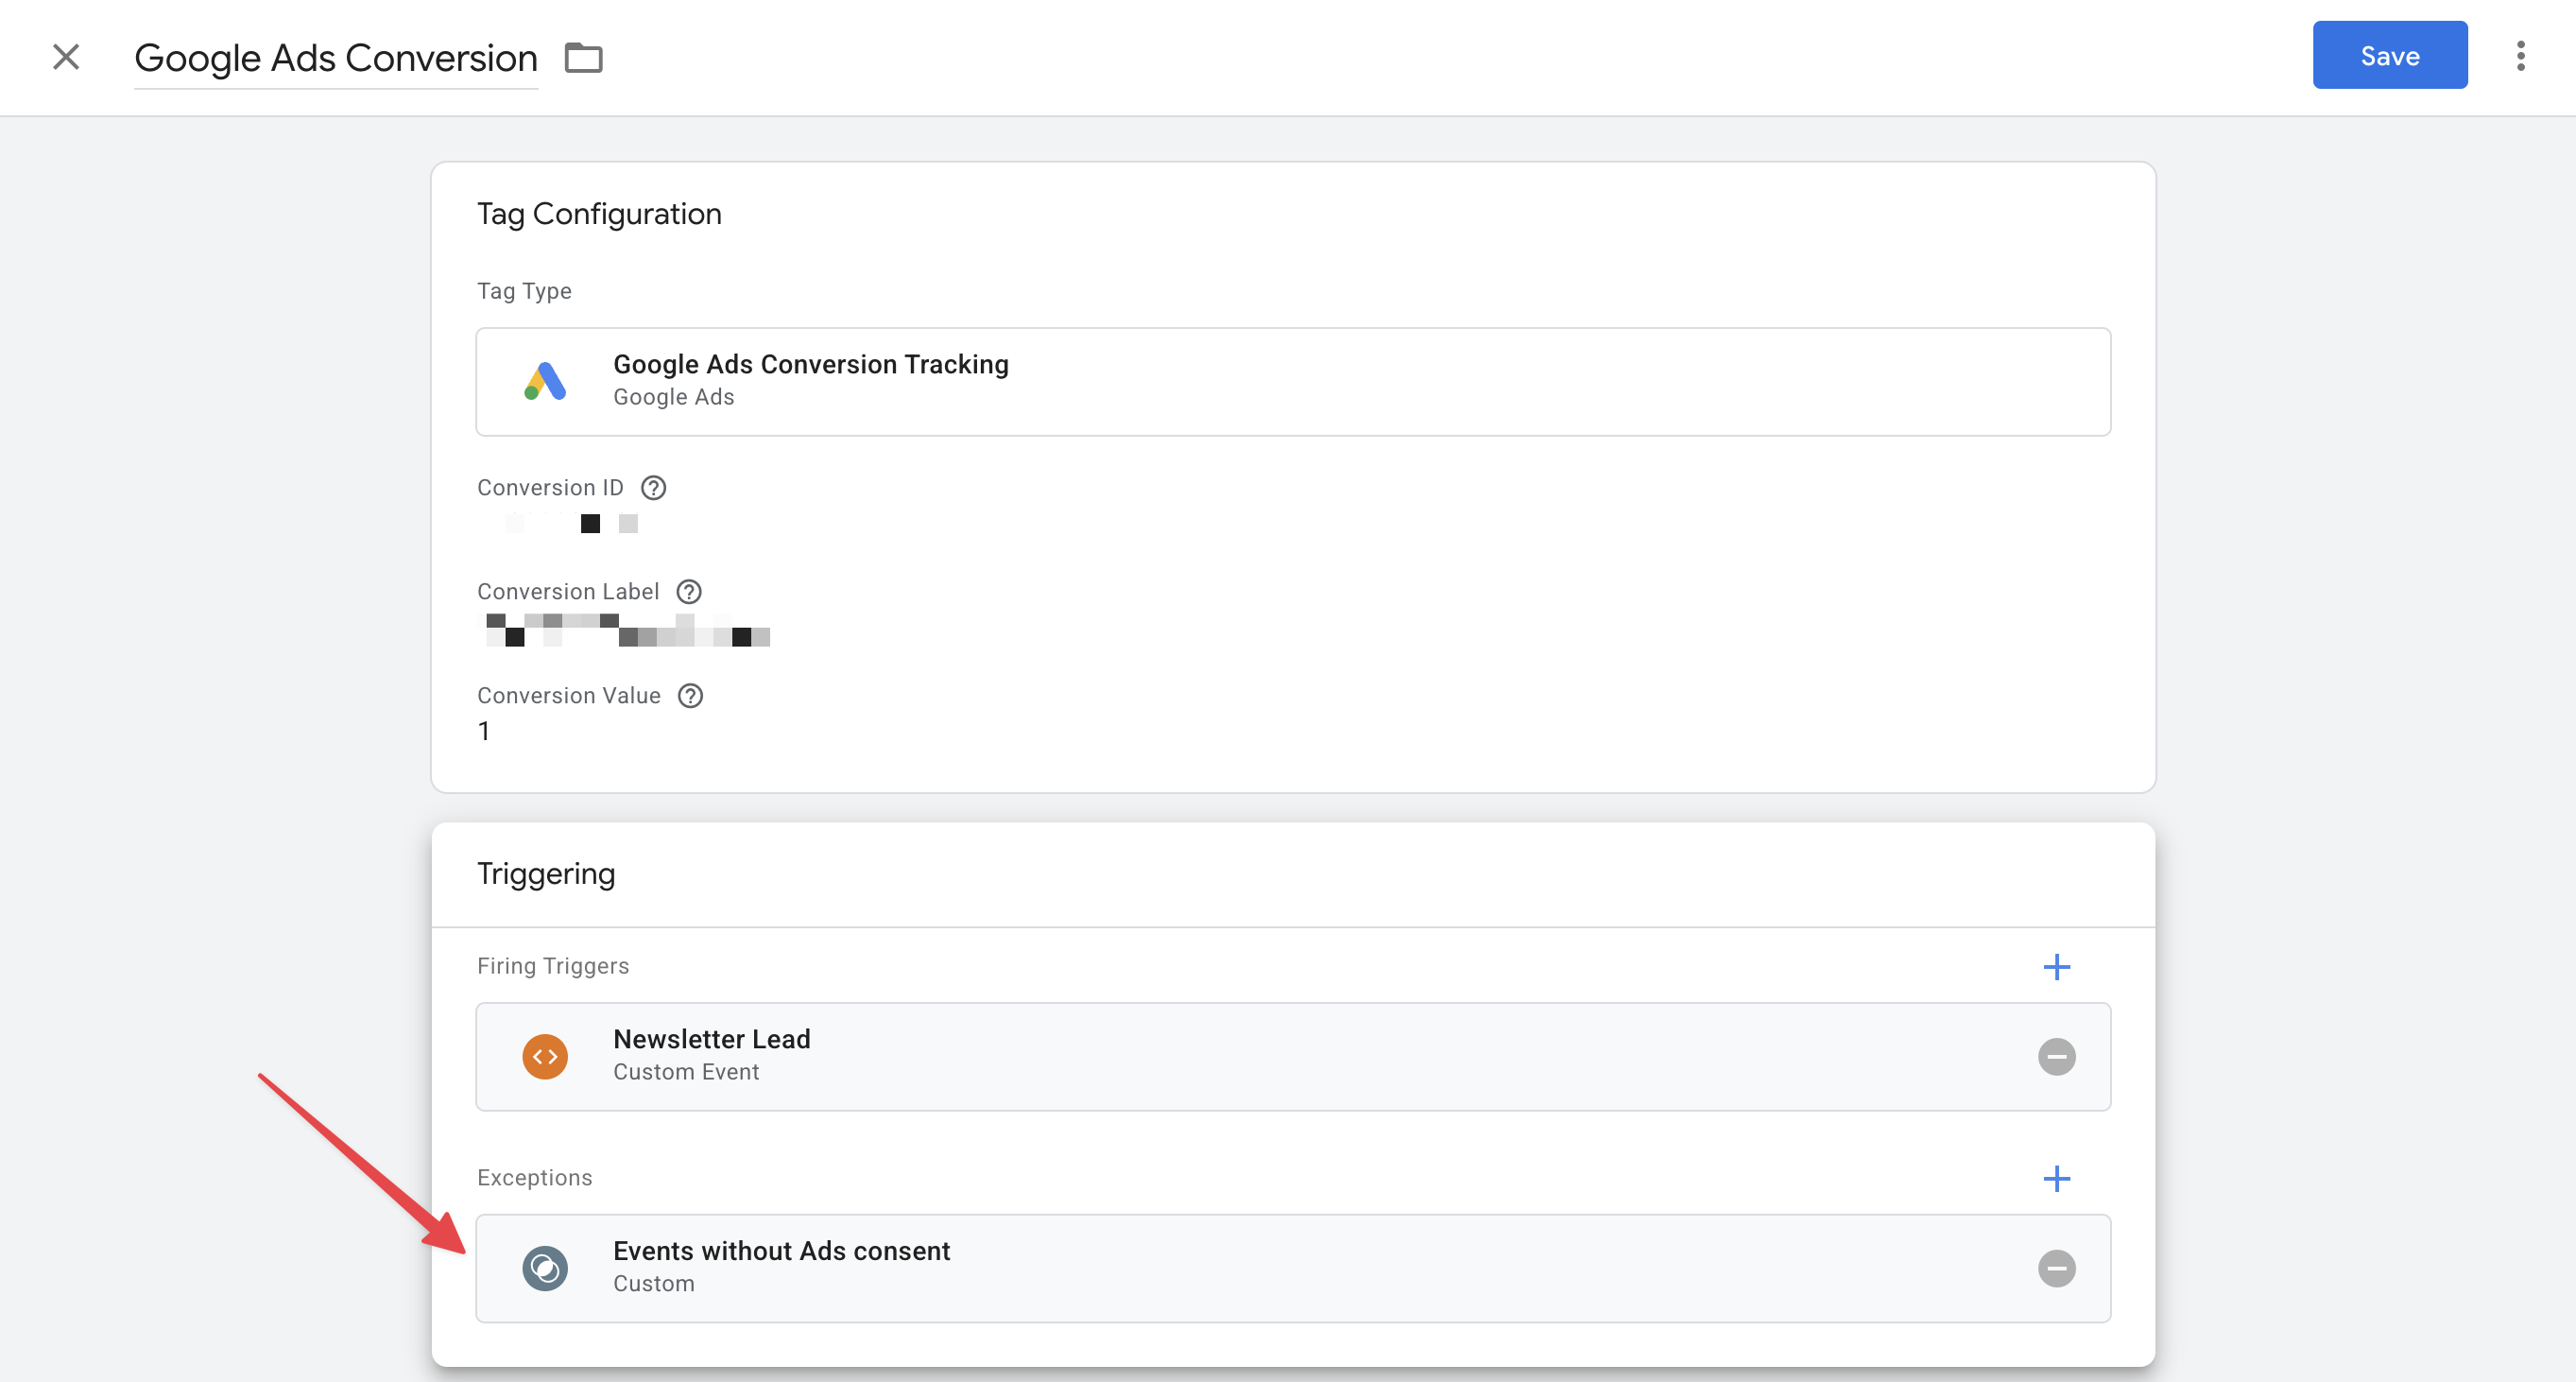Add a new firing trigger
Image resolution: width=2576 pixels, height=1382 pixels.
pos(2056,966)
